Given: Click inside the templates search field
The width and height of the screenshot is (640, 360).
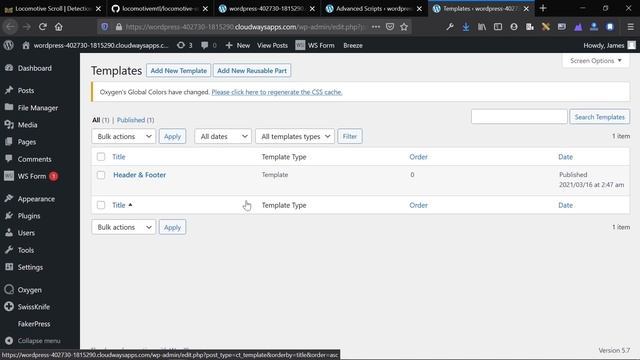Looking at the screenshot, I should 519,117.
